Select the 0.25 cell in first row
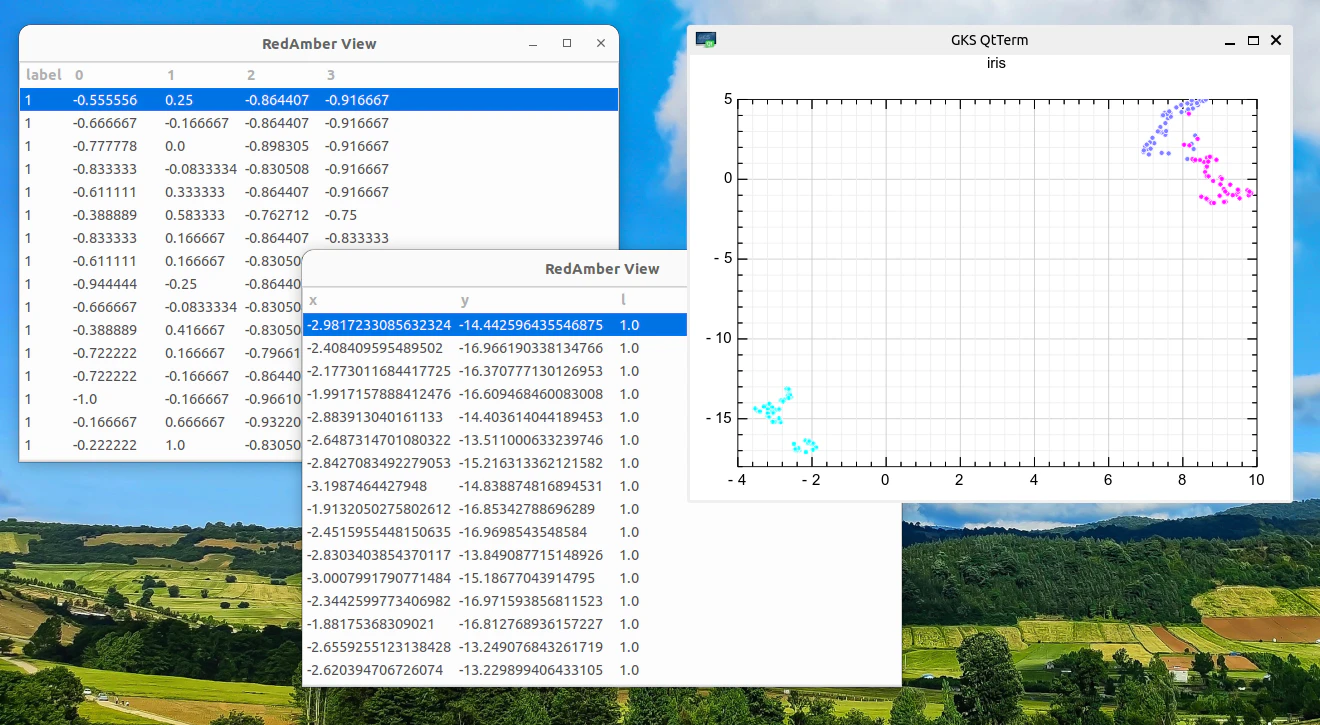Viewport: 1320px width, 725px height. tap(179, 100)
